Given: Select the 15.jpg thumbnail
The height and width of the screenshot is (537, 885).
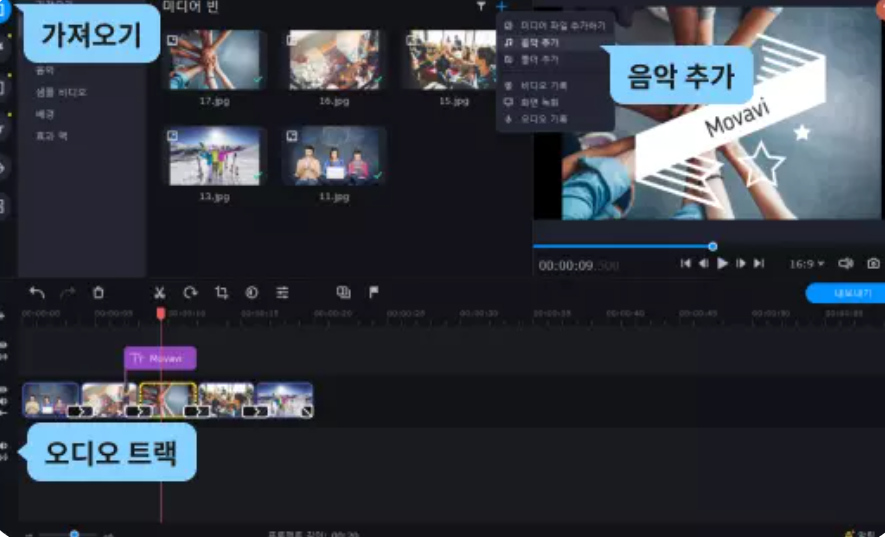Looking at the screenshot, I should coord(453,60).
